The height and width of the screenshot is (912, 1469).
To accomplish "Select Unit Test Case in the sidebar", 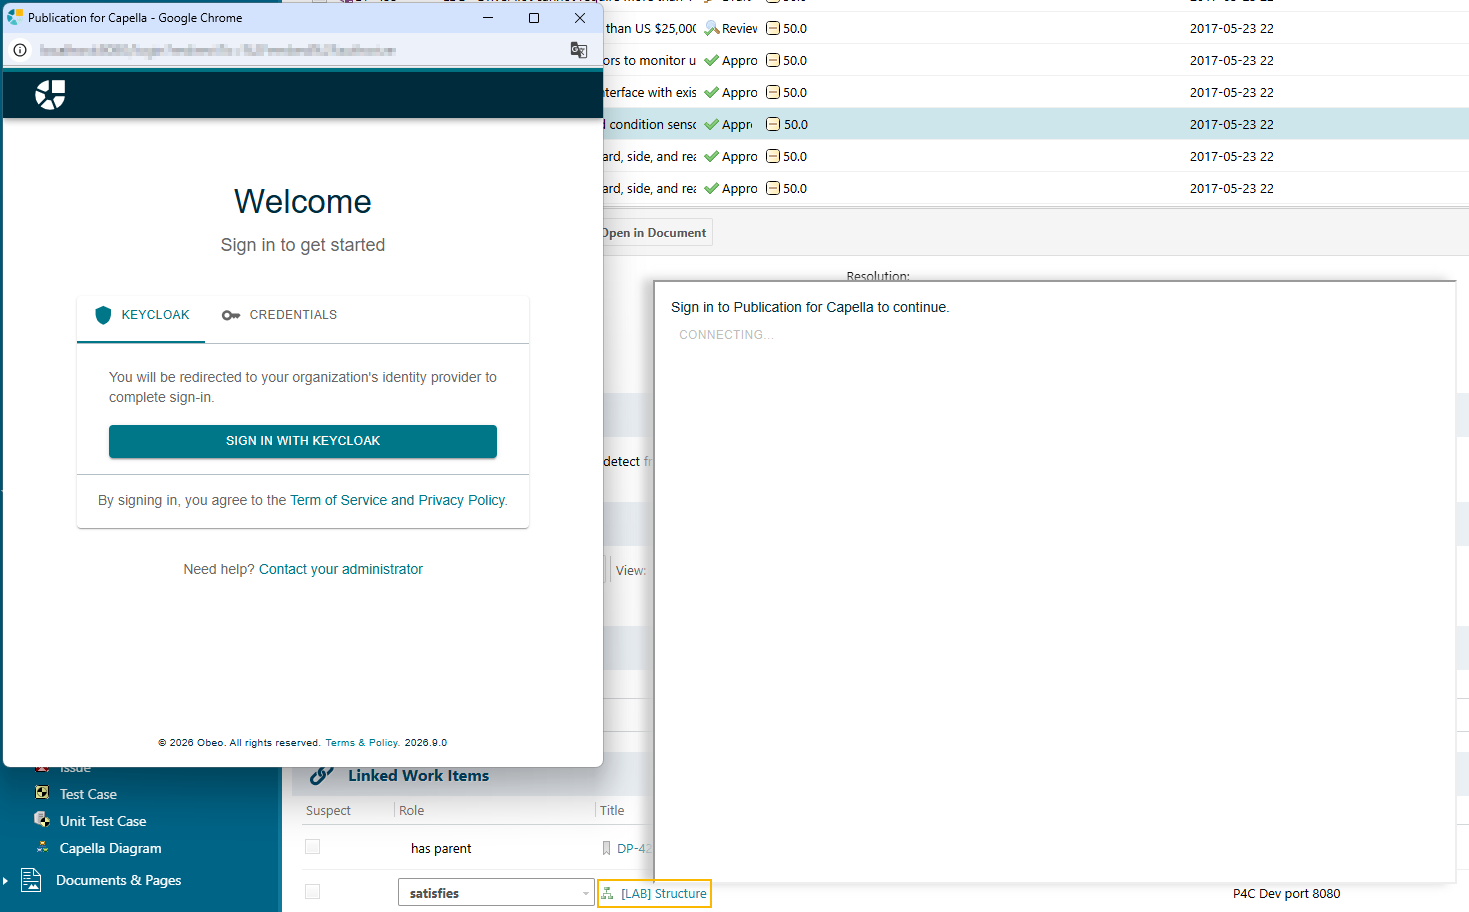I will click(x=103, y=821).
